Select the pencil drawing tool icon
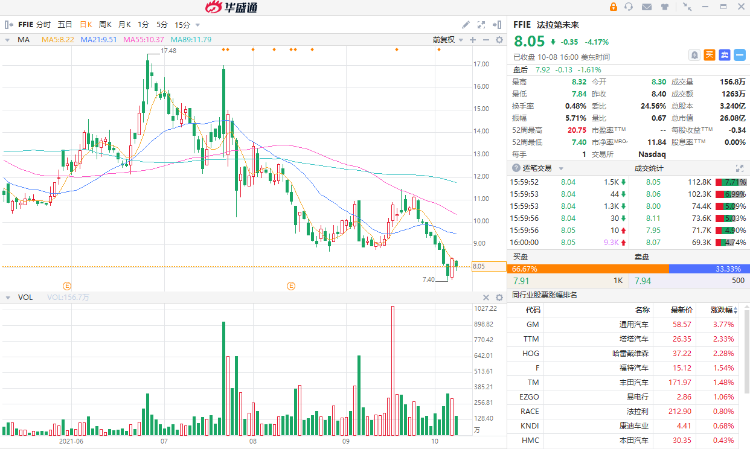 [466, 24]
